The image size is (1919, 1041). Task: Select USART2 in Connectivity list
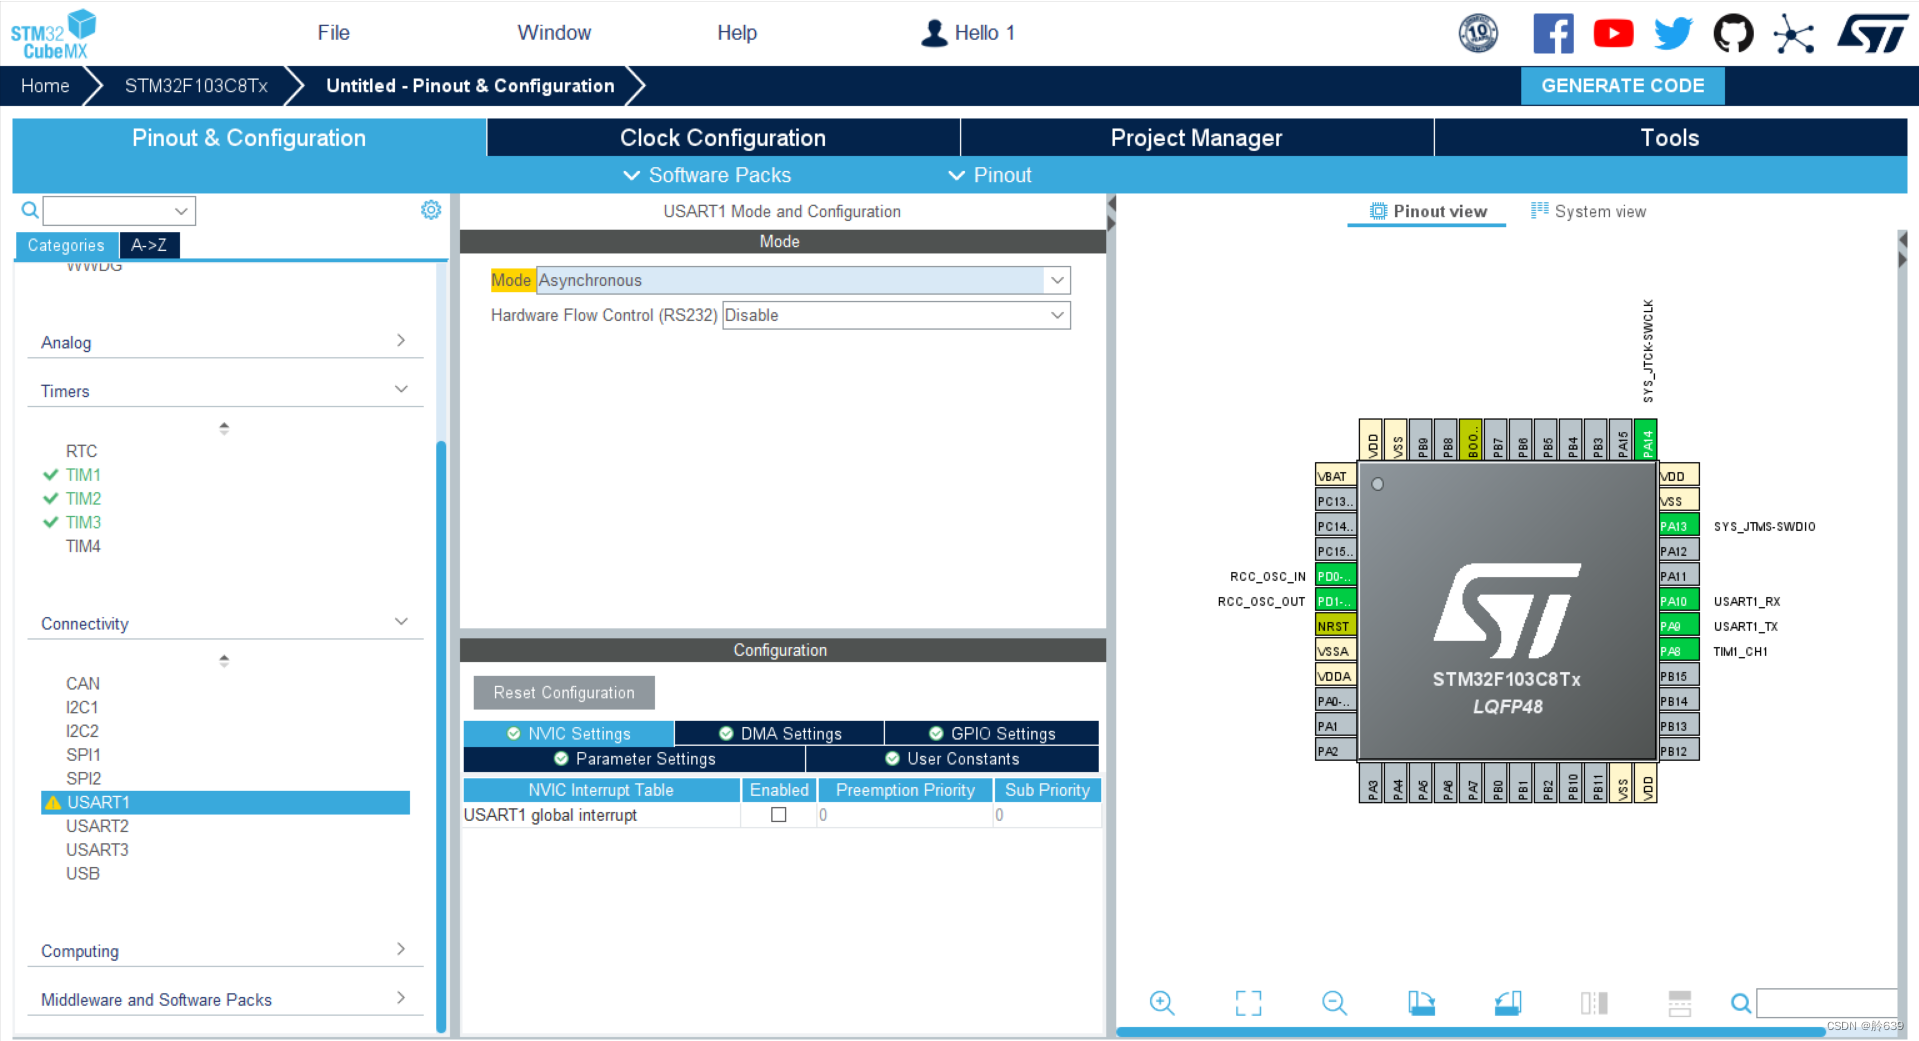pyautogui.click(x=97, y=826)
